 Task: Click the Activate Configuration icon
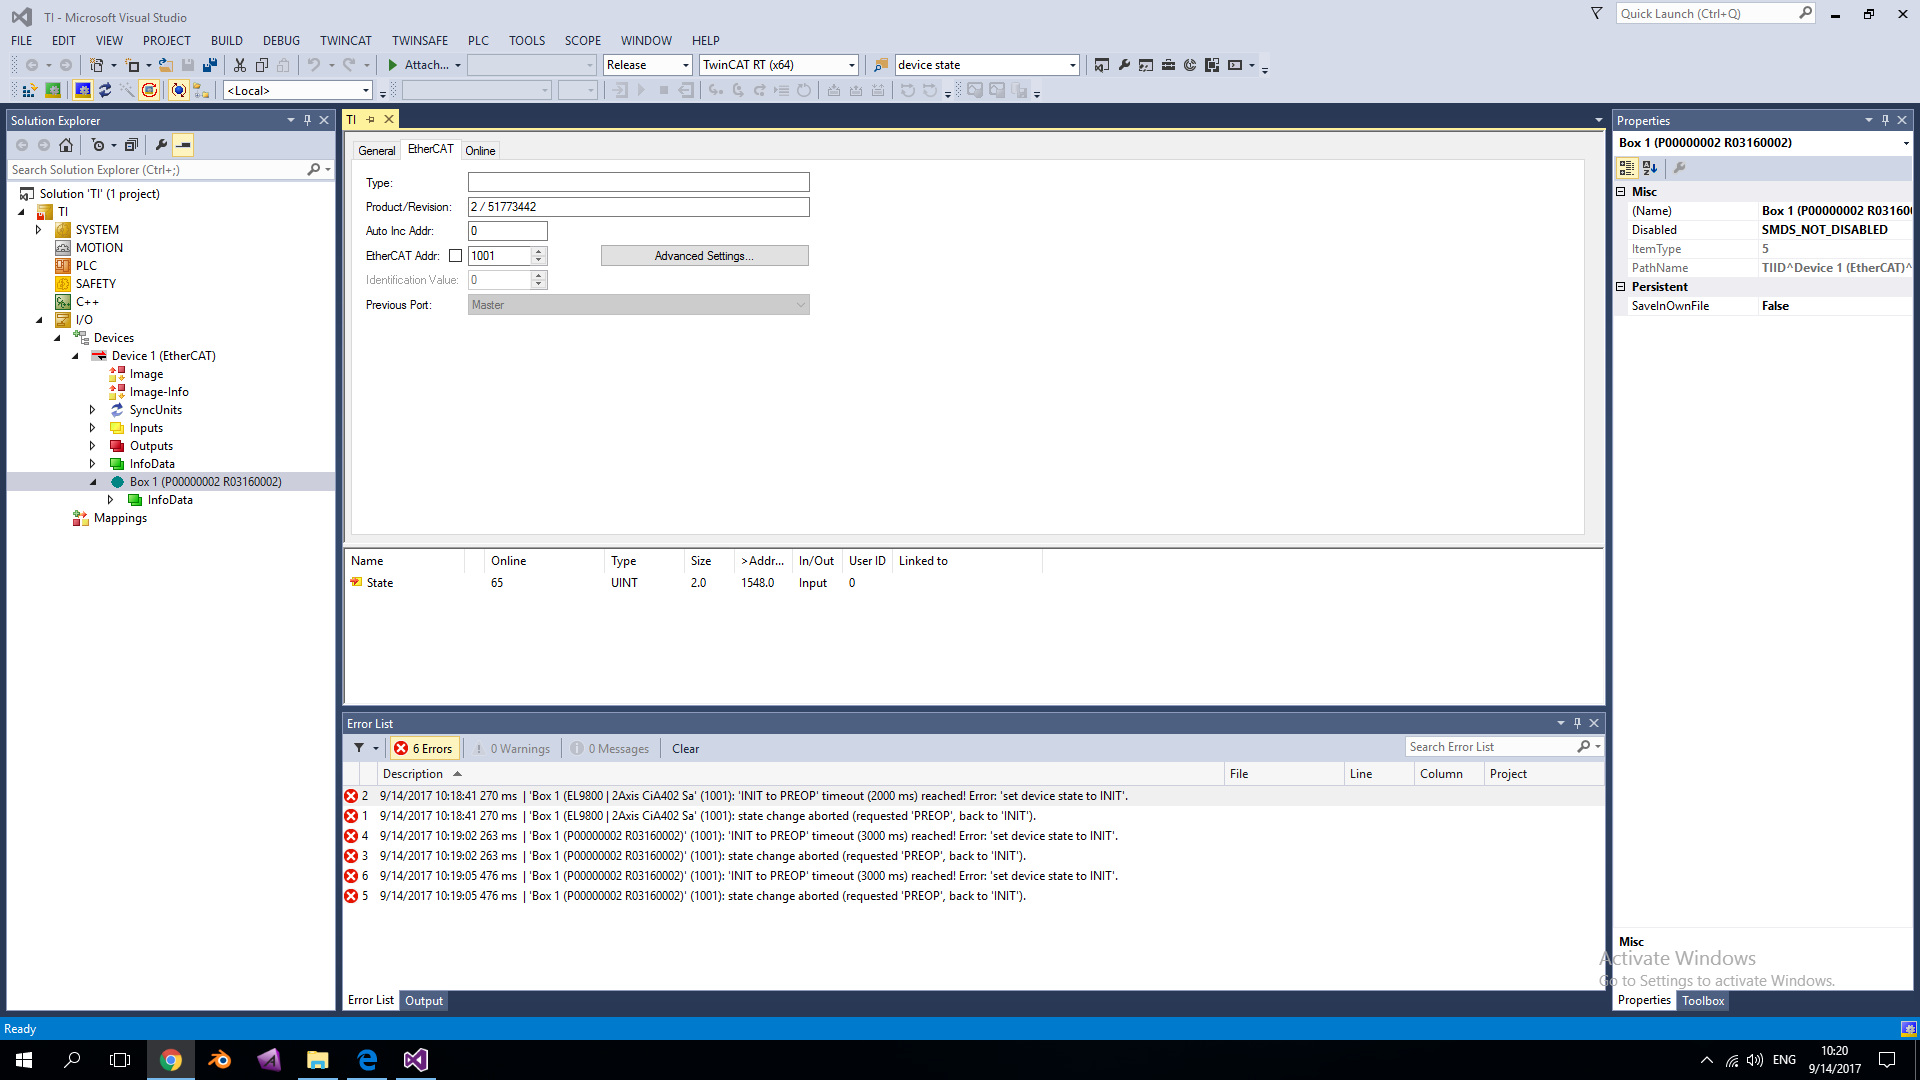tap(29, 90)
